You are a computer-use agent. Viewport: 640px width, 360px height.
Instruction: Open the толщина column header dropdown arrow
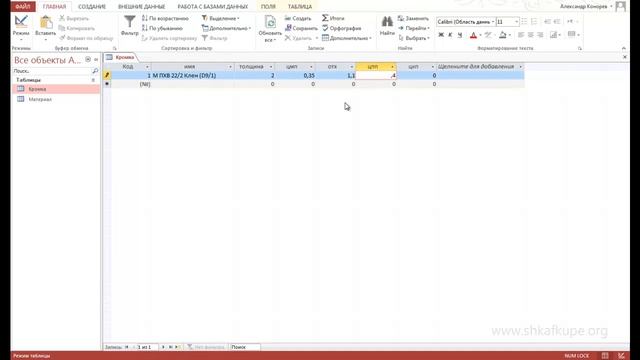coord(271,67)
